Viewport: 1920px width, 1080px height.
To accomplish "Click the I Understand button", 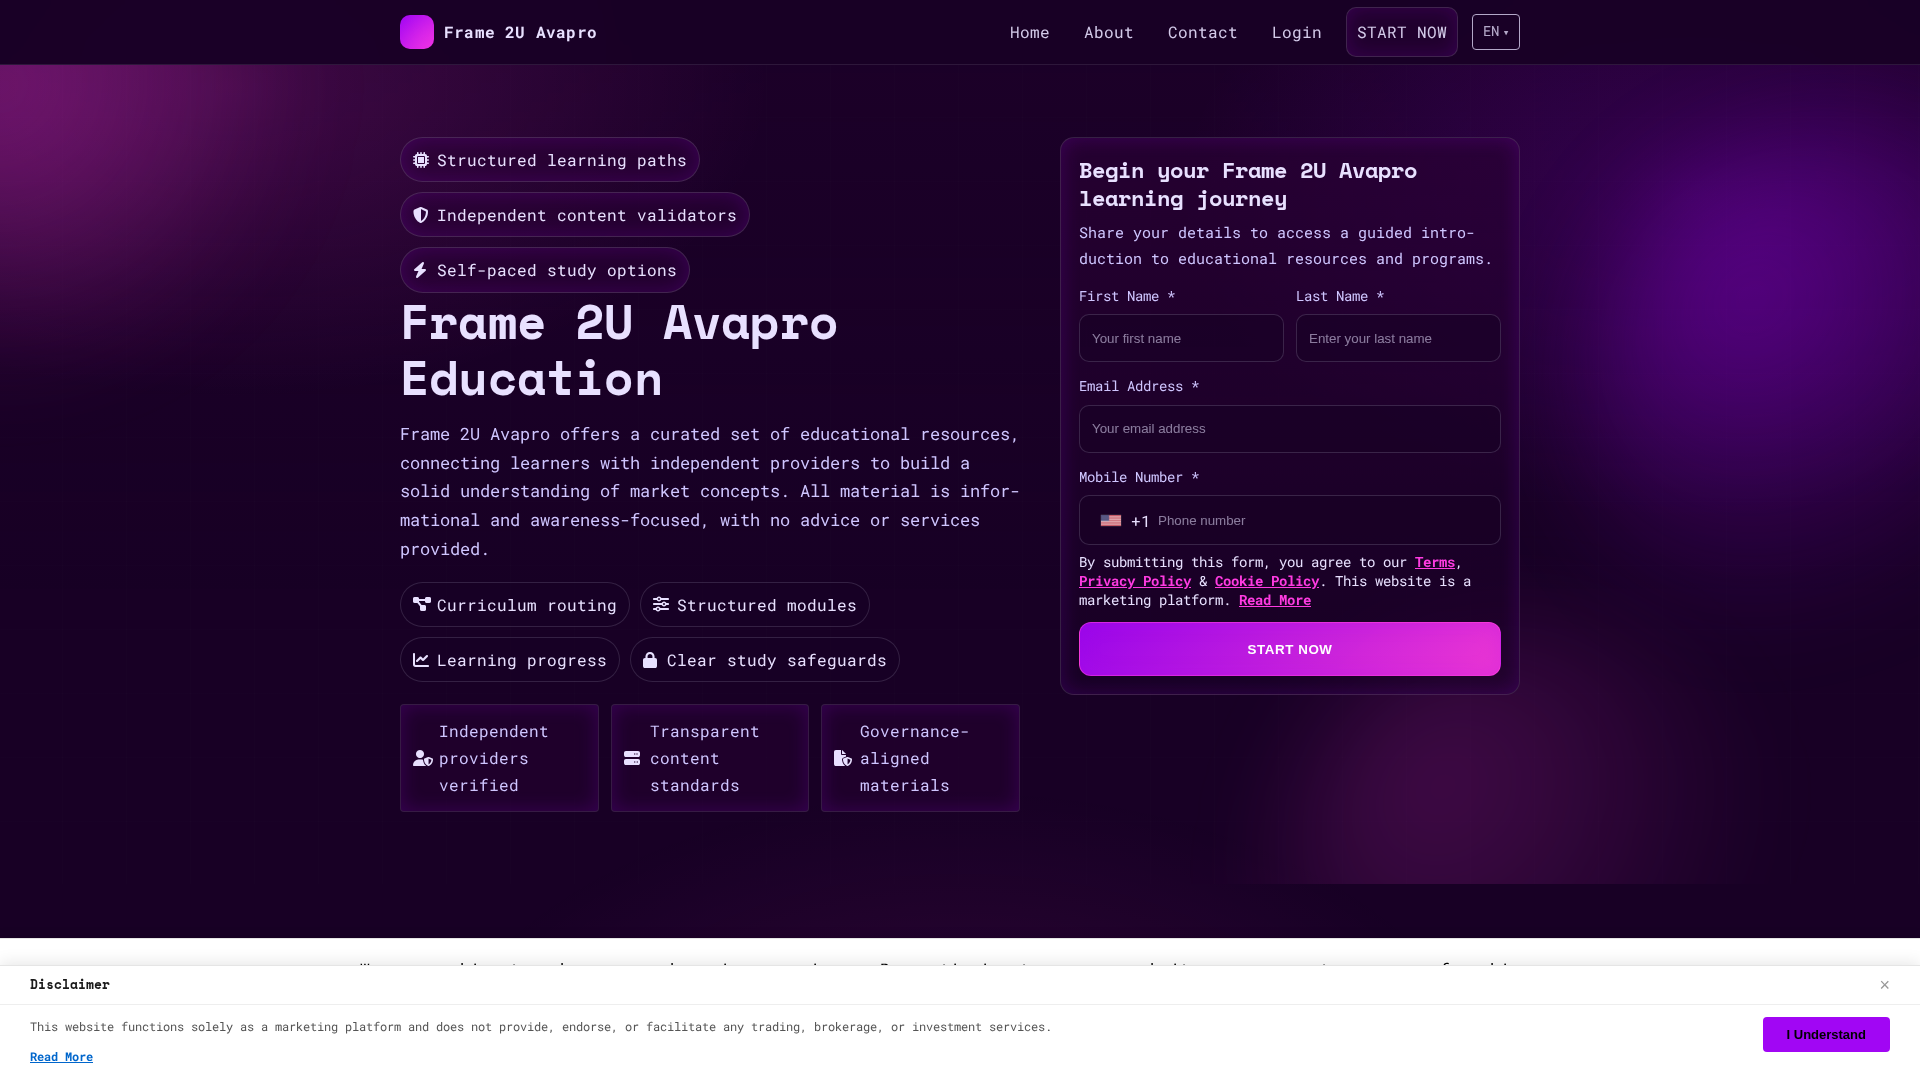I will (x=1826, y=1034).
